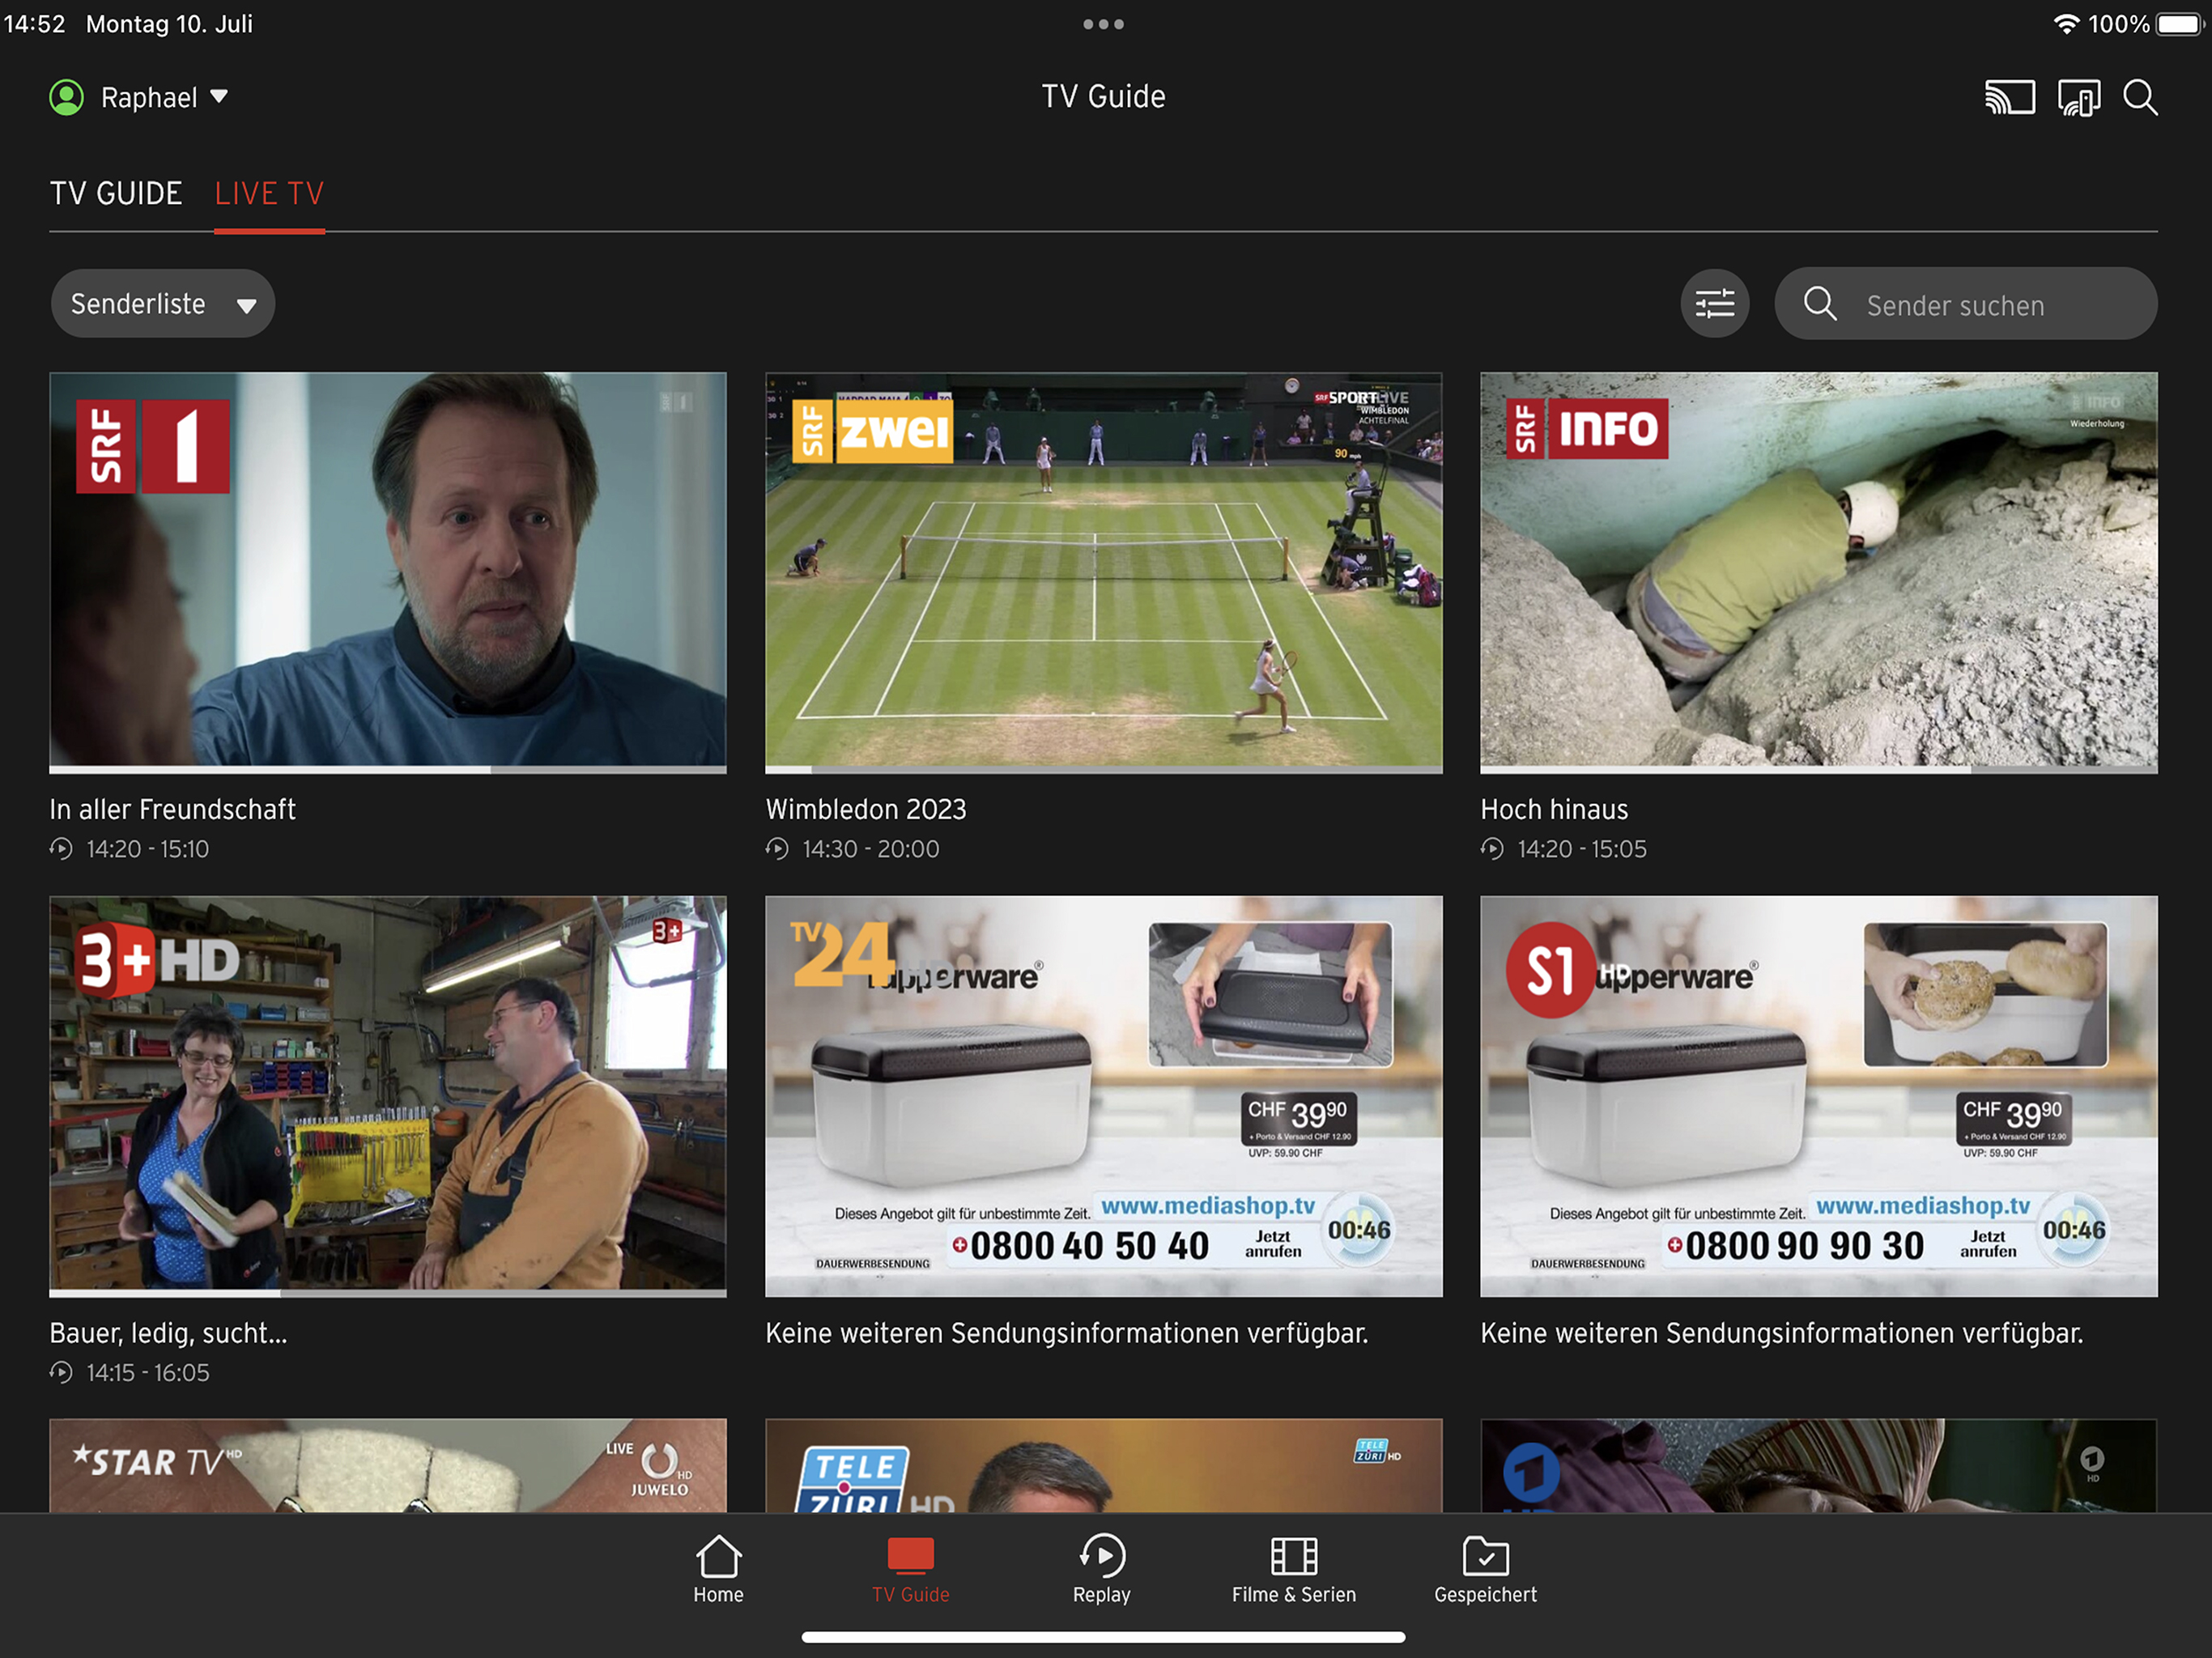This screenshot has height=1658, width=2212.
Task: Go to Home in bottom navigation
Action: 718,1568
